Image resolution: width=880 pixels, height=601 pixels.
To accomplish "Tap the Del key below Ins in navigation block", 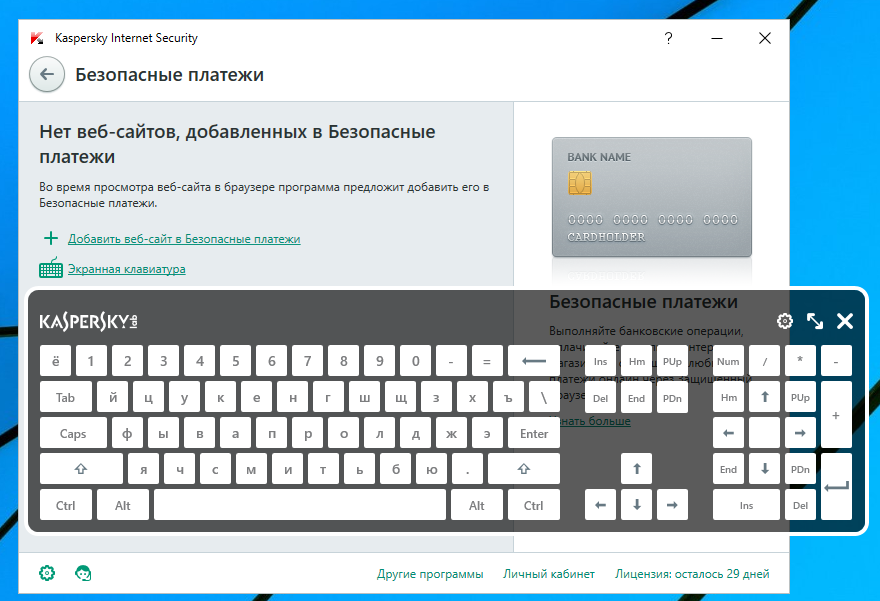I will [601, 397].
